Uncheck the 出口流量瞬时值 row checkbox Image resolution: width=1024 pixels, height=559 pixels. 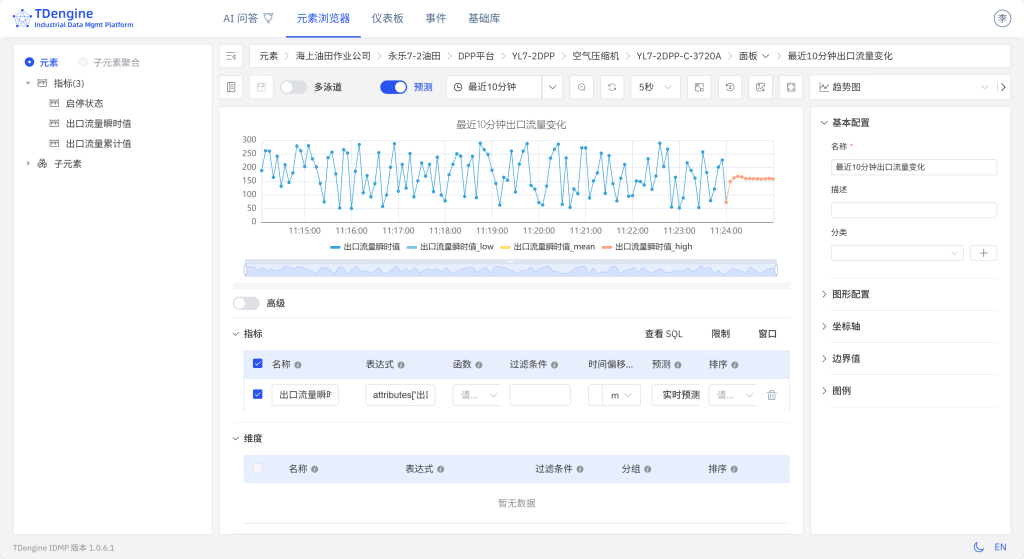click(x=257, y=394)
